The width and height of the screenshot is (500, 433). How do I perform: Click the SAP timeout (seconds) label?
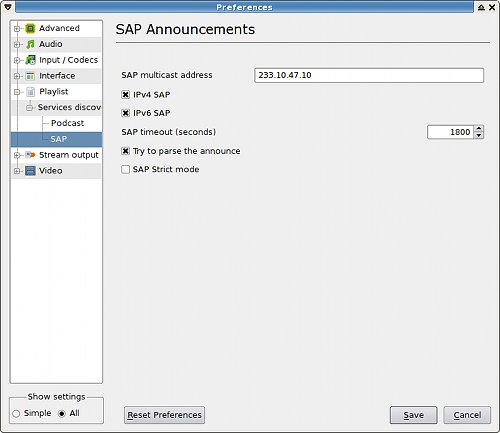(168, 132)
